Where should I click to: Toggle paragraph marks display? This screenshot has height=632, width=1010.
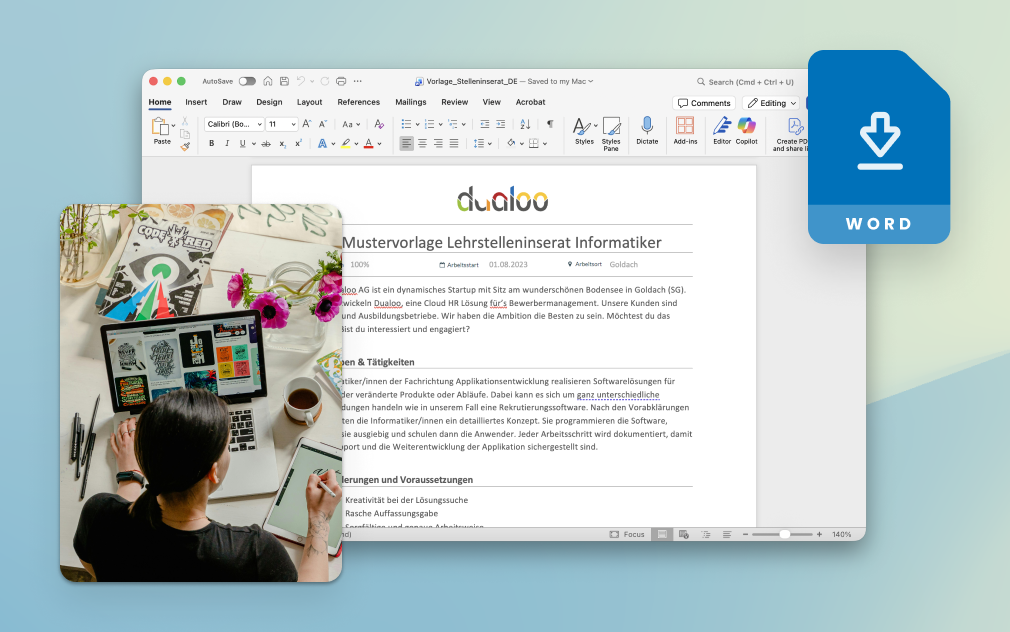click(x=550, y=124)
